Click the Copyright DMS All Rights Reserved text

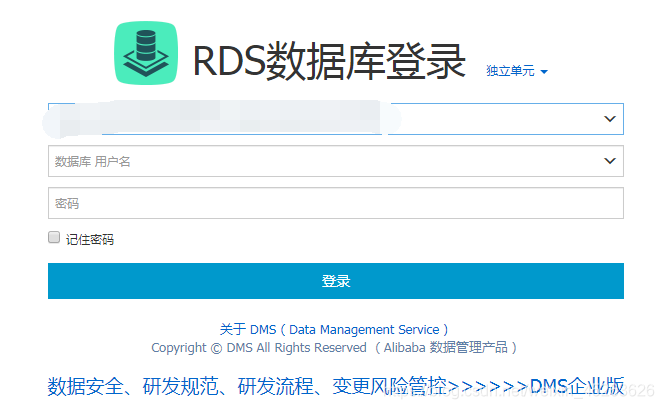coord(334,348)
